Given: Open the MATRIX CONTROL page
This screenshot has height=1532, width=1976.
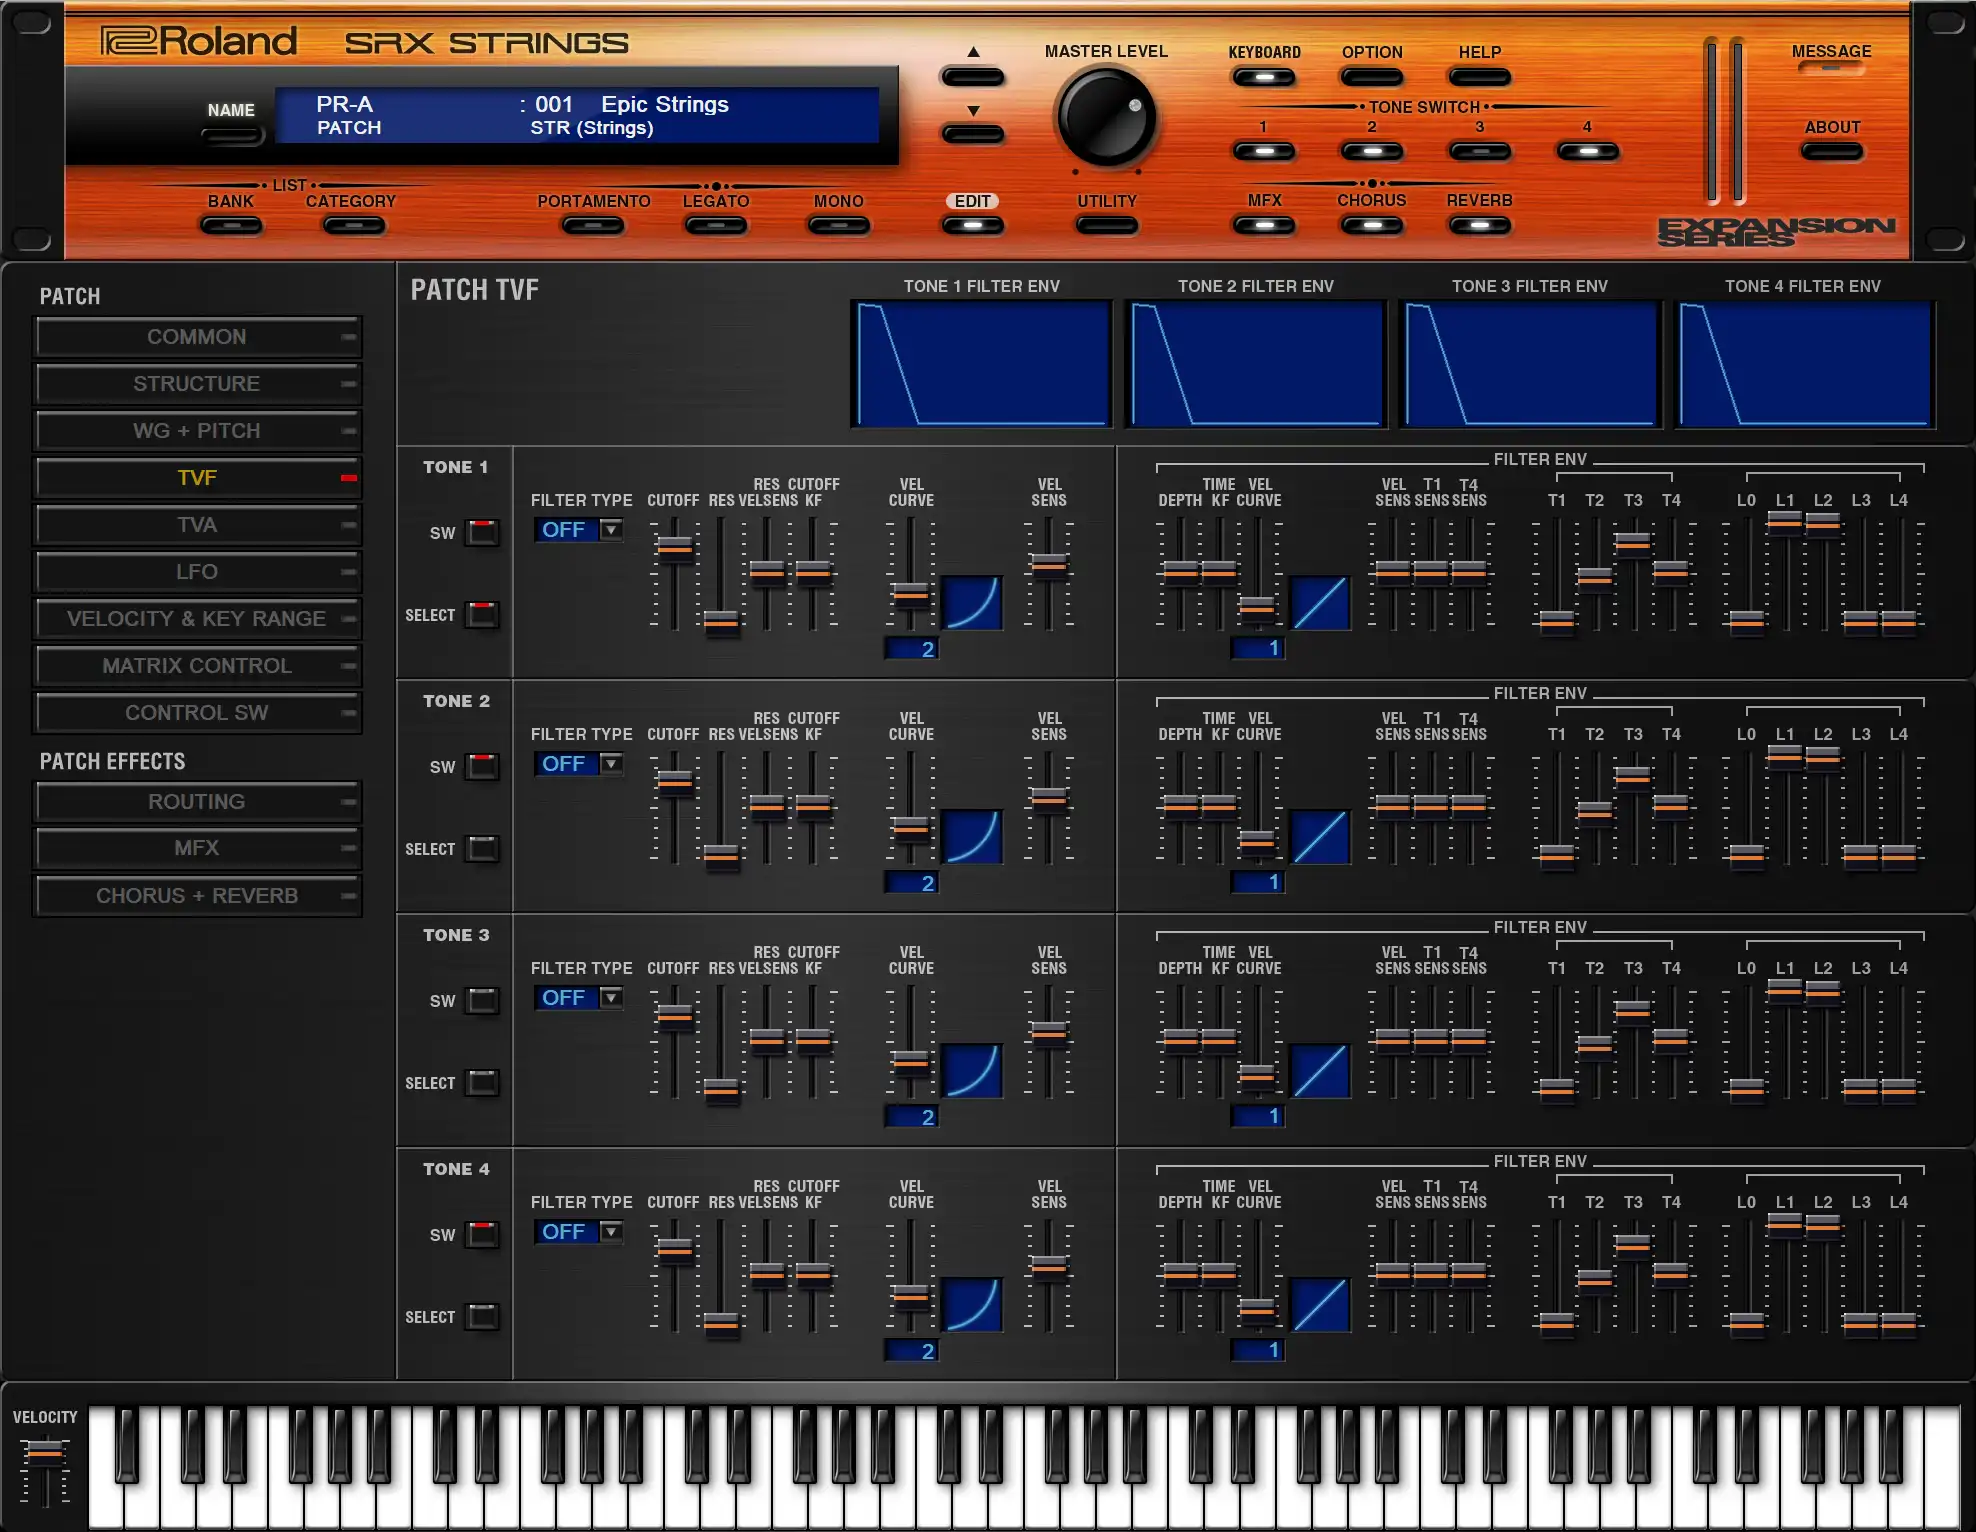Looking at the screenshot, I should 197,666.
